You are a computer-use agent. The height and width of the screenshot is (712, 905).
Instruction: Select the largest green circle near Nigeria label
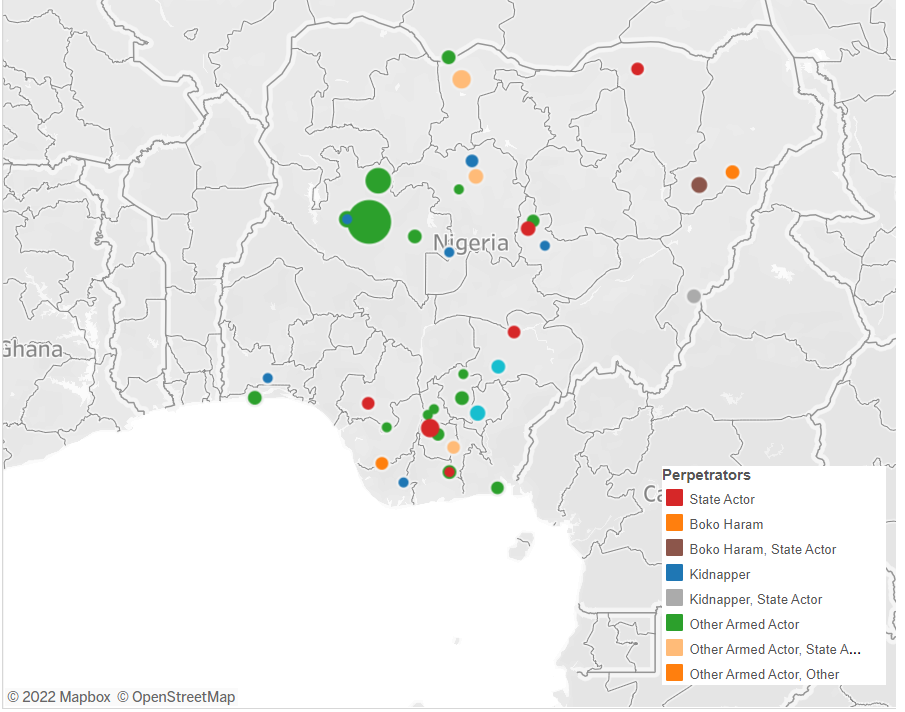click(370, 222)
